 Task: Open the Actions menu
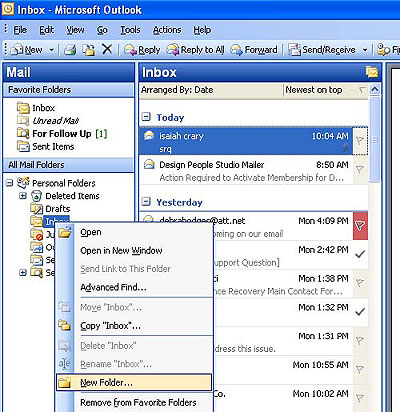pos(167,30)
